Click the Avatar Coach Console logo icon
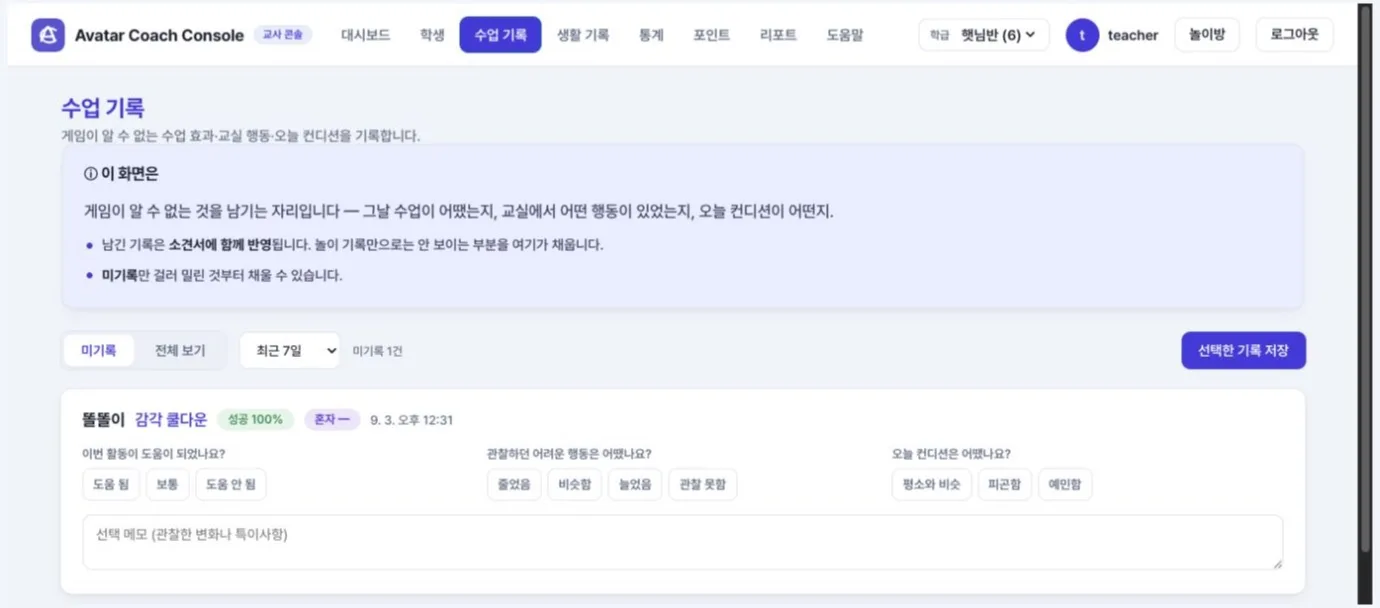The image size is (1380, 608). [x=48, y=35]
